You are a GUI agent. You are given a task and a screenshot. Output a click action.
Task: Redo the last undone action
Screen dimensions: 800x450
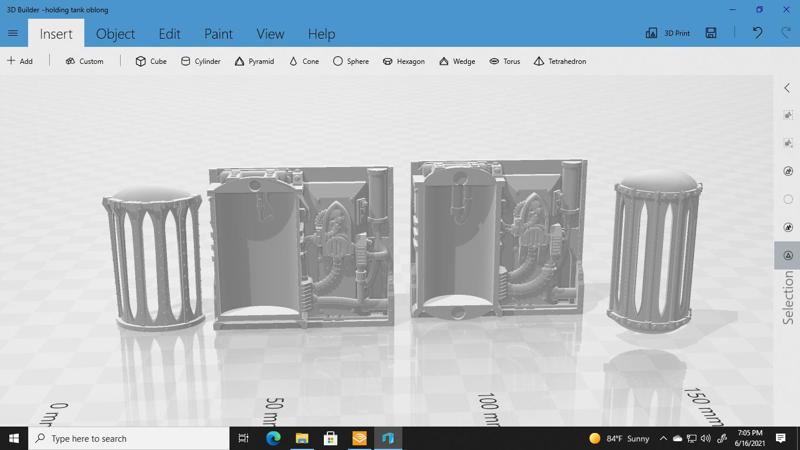pos(786,33)
